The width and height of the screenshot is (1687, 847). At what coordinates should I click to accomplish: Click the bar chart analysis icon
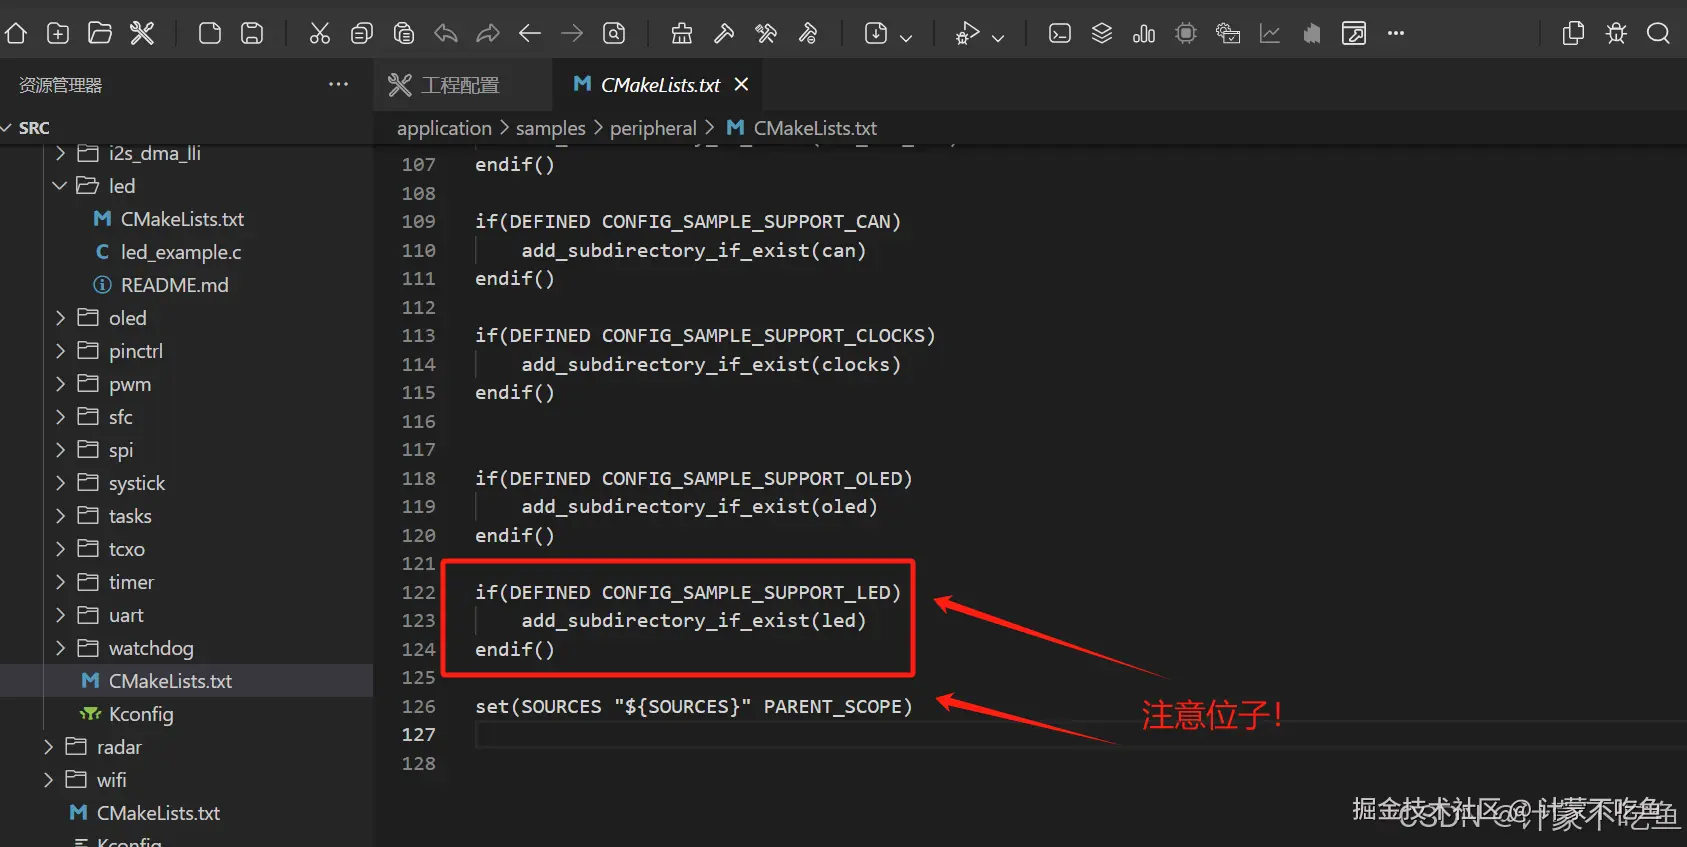coord(1144,33)
